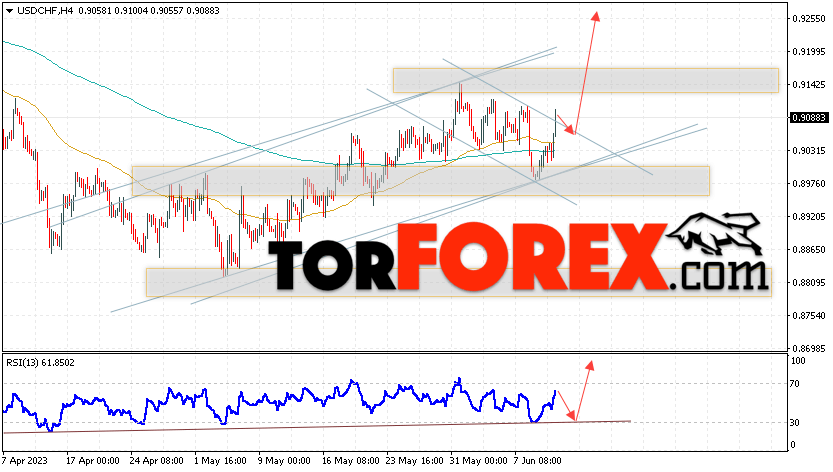This screenshot has height=472, width=833.
Task: Select RSI scale level 100
Action: click(798, 361)
